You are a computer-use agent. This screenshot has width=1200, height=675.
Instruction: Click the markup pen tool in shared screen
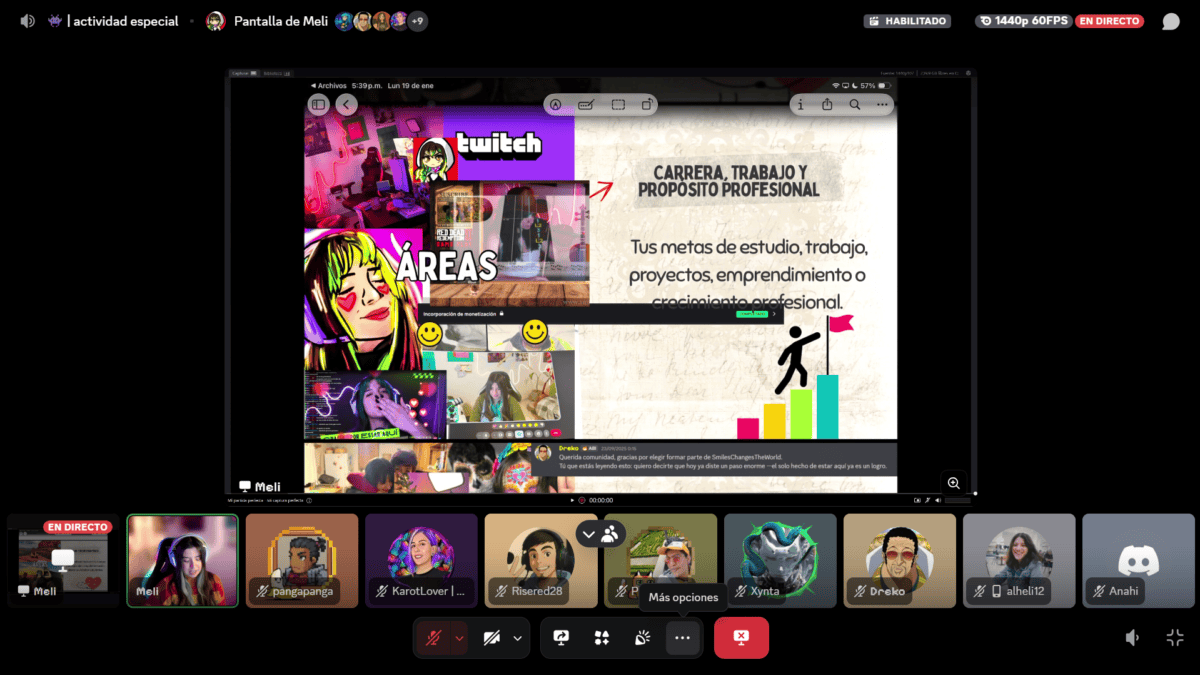click(x=555, y=104)
